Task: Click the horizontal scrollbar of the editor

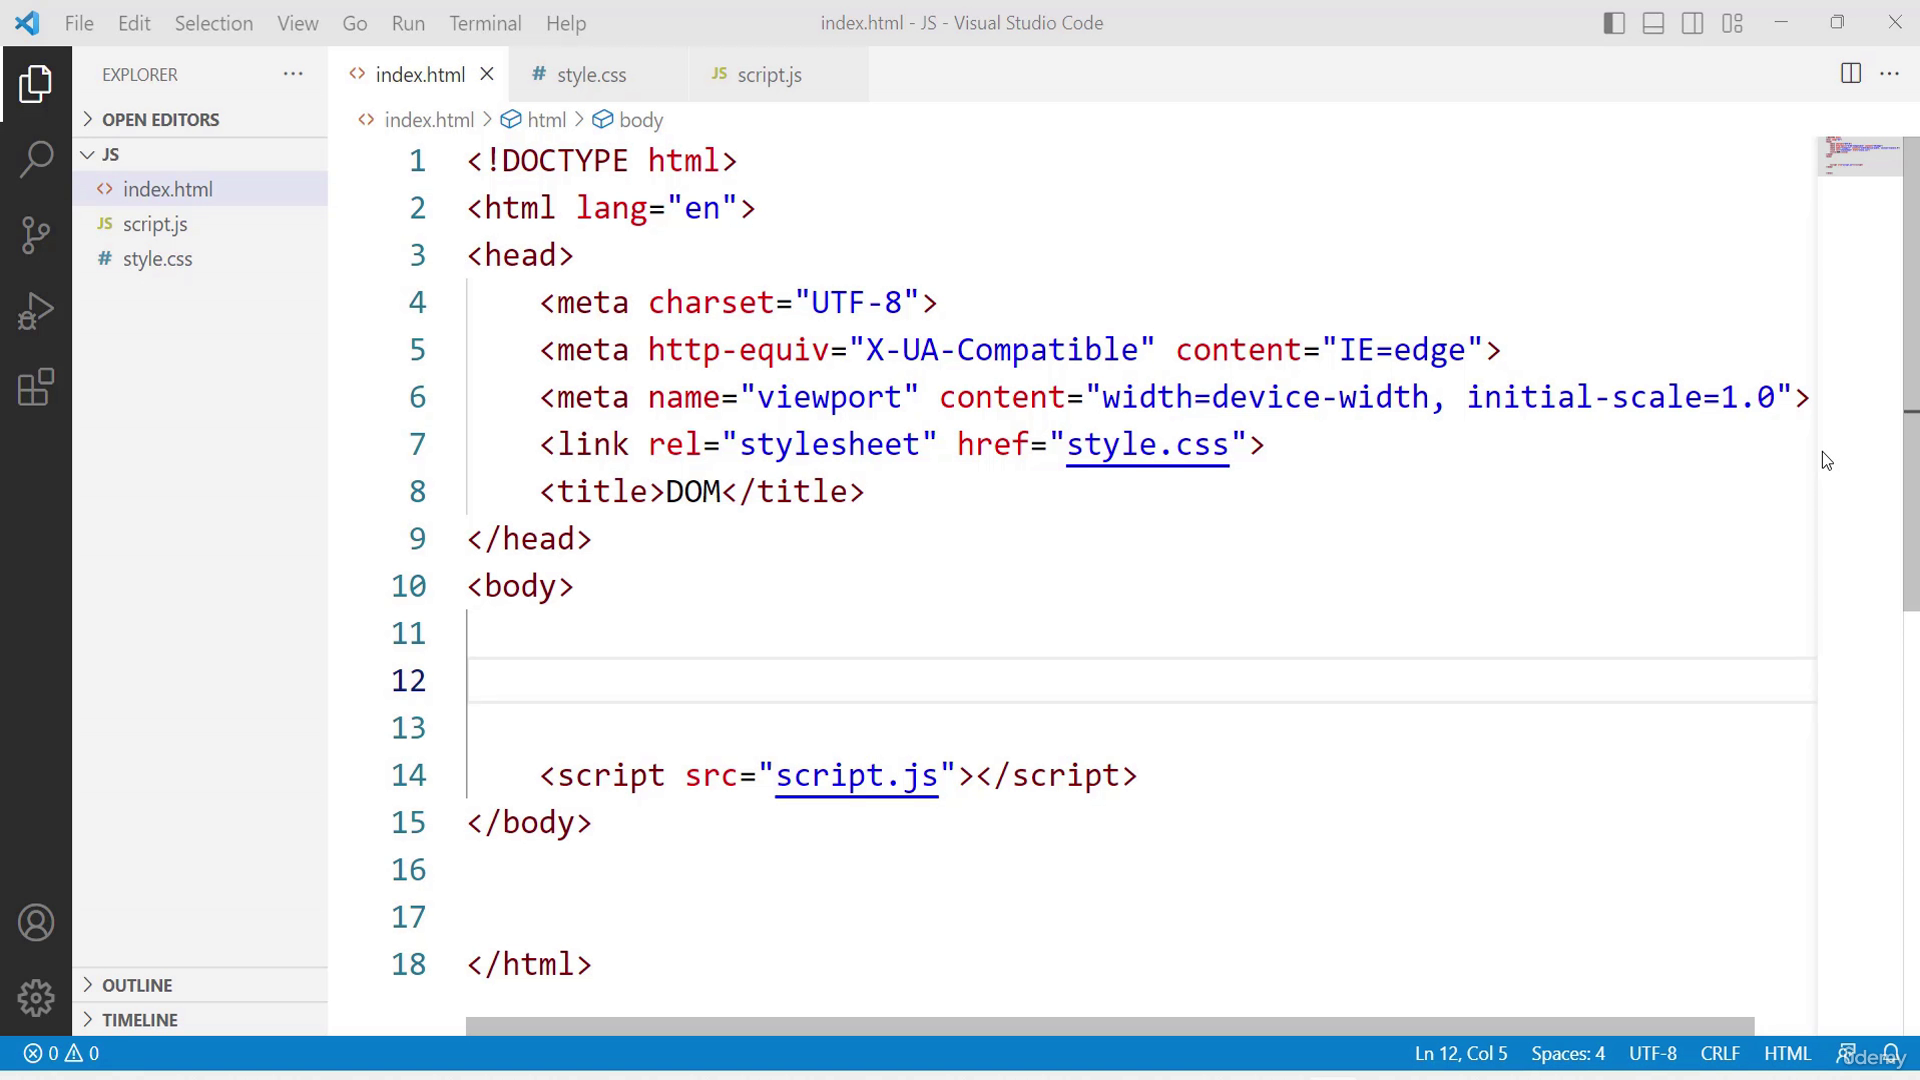Action: coord(1110,1027)
